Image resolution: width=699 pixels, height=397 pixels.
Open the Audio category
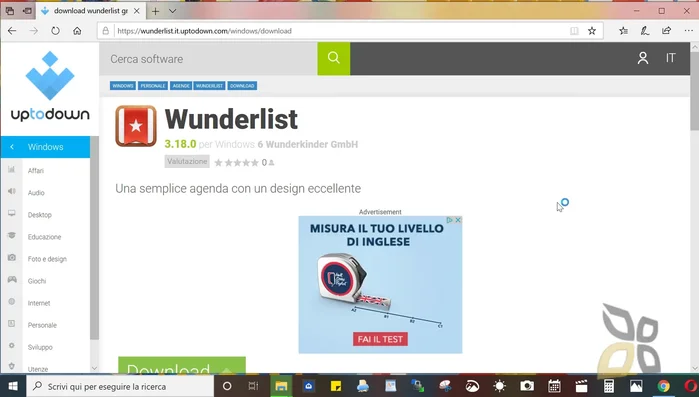tap(36, 193)
